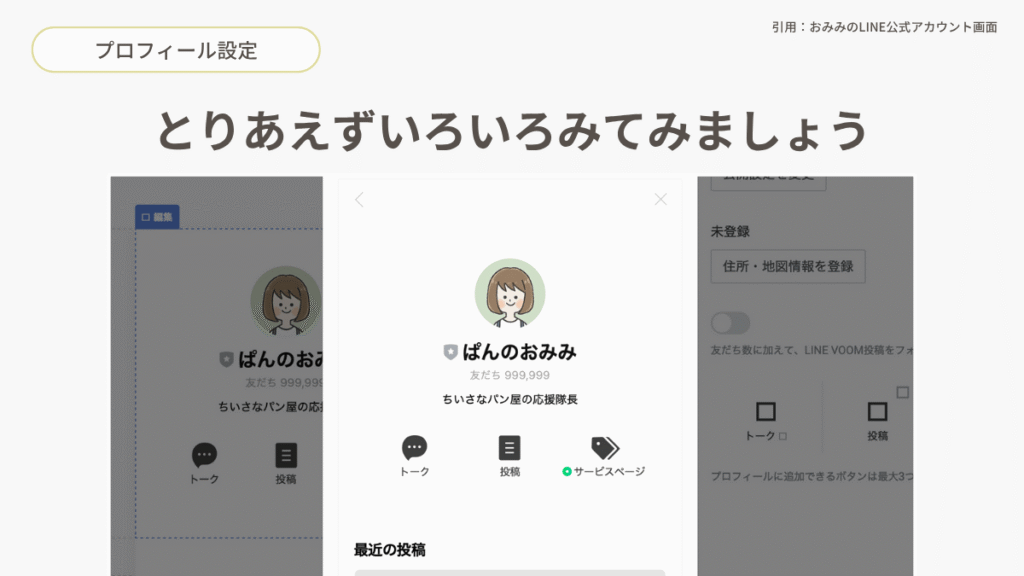Select the square 投稿 button slot in settings
The height and width of the screenshot is (576, 1024).
click(x=877, y=412)
